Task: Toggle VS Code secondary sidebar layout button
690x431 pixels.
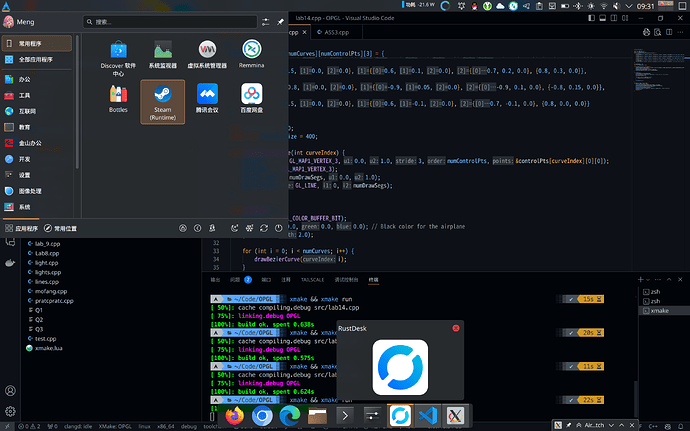Action: click(x=613, y=18)
